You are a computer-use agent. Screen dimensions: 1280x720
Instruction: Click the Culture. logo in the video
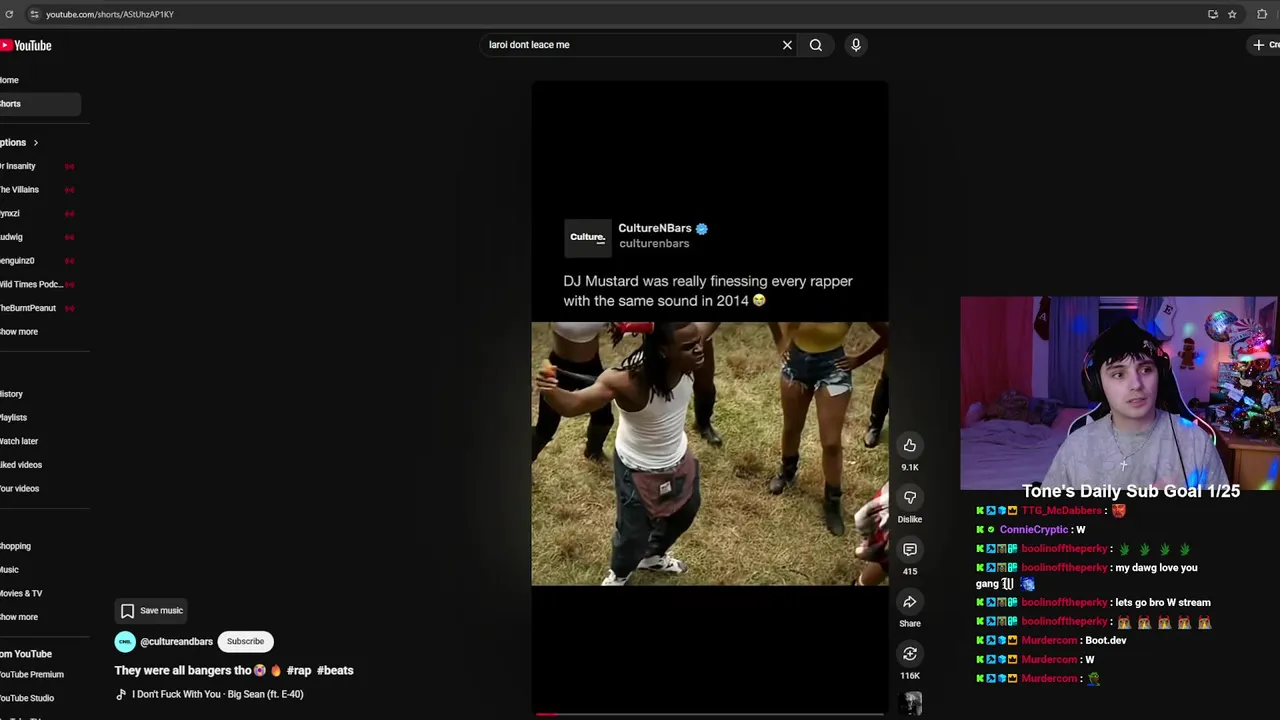tap(588, 237)
